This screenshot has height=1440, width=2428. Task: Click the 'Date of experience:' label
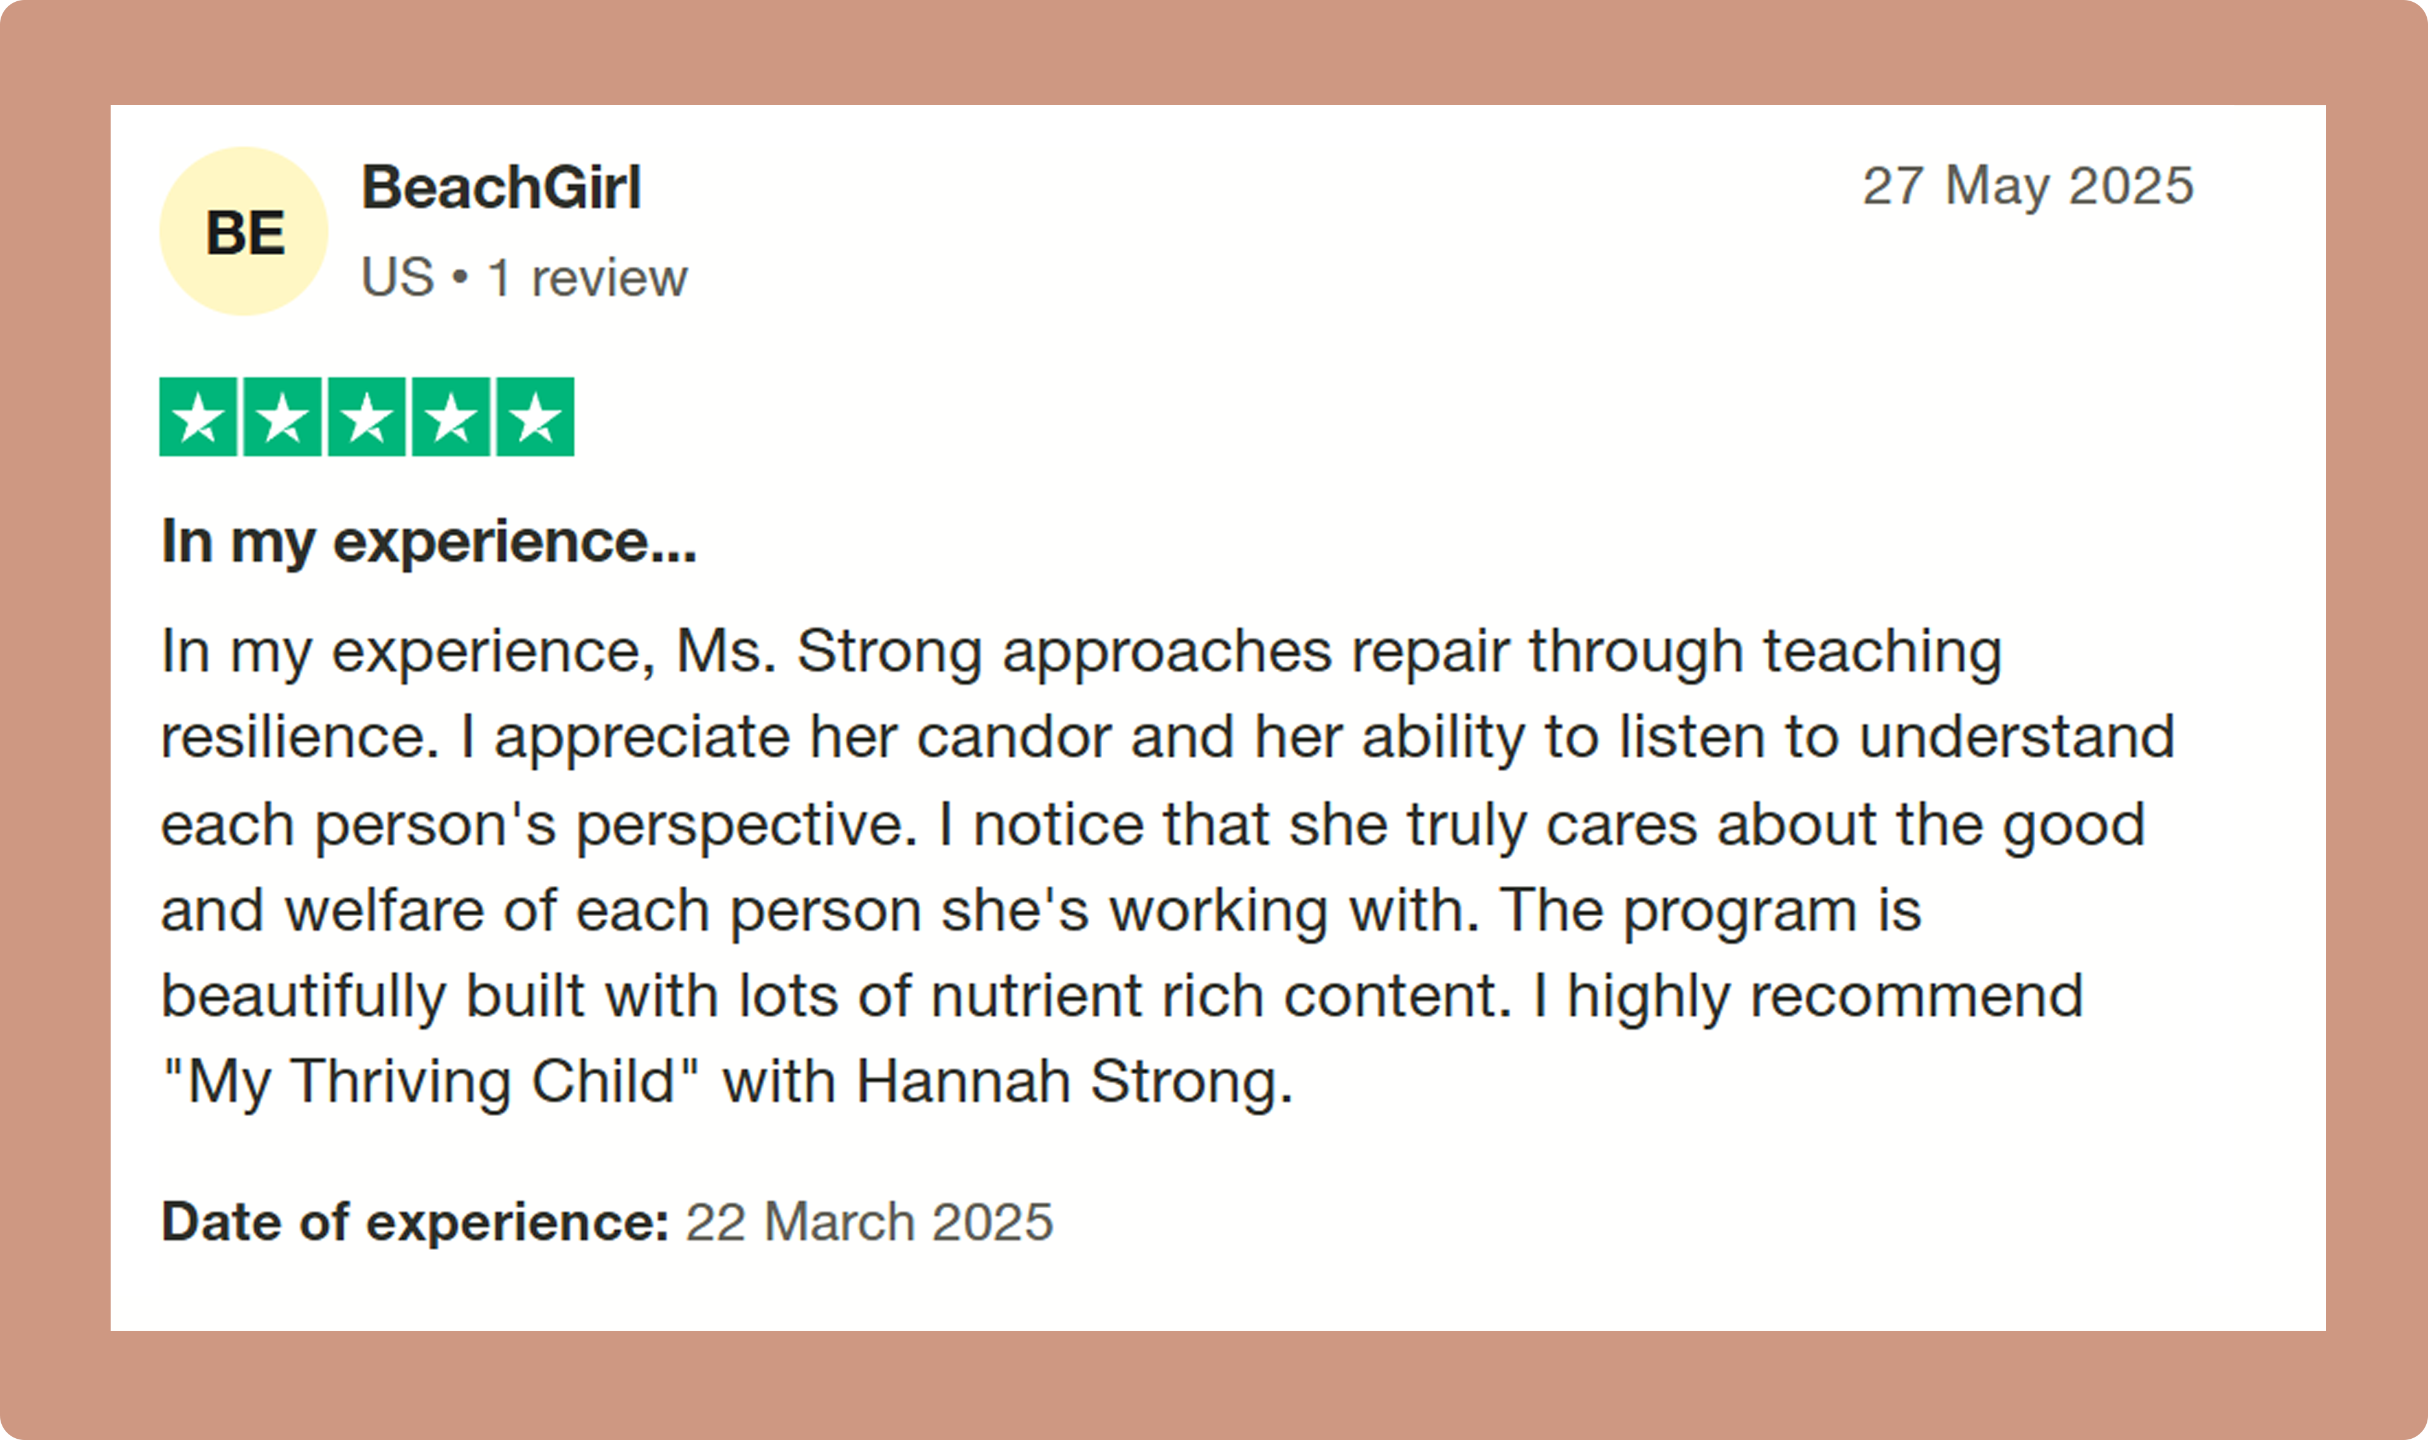(415, 1222)
